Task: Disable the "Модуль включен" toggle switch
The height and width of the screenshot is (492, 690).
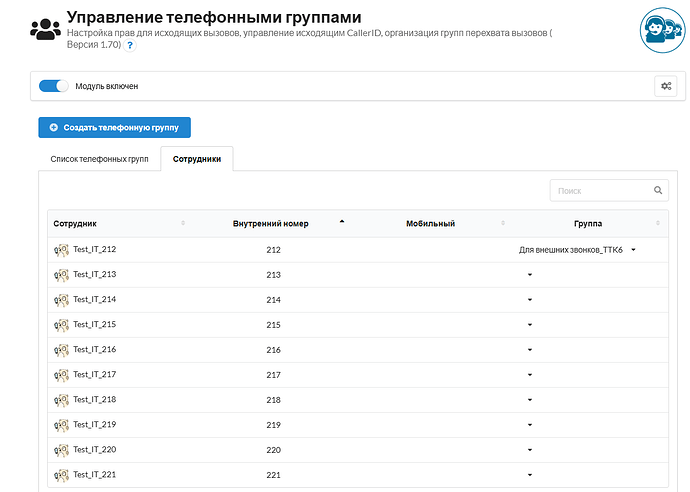Action: (x=53, y=86)
